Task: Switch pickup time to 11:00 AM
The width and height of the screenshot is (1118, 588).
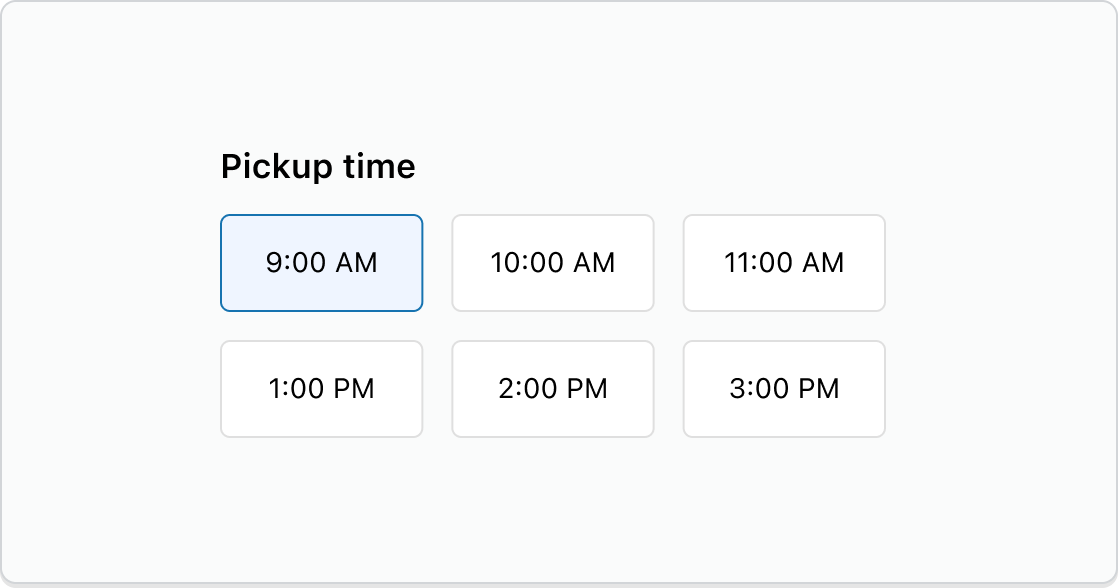Action: coord(784,263)
